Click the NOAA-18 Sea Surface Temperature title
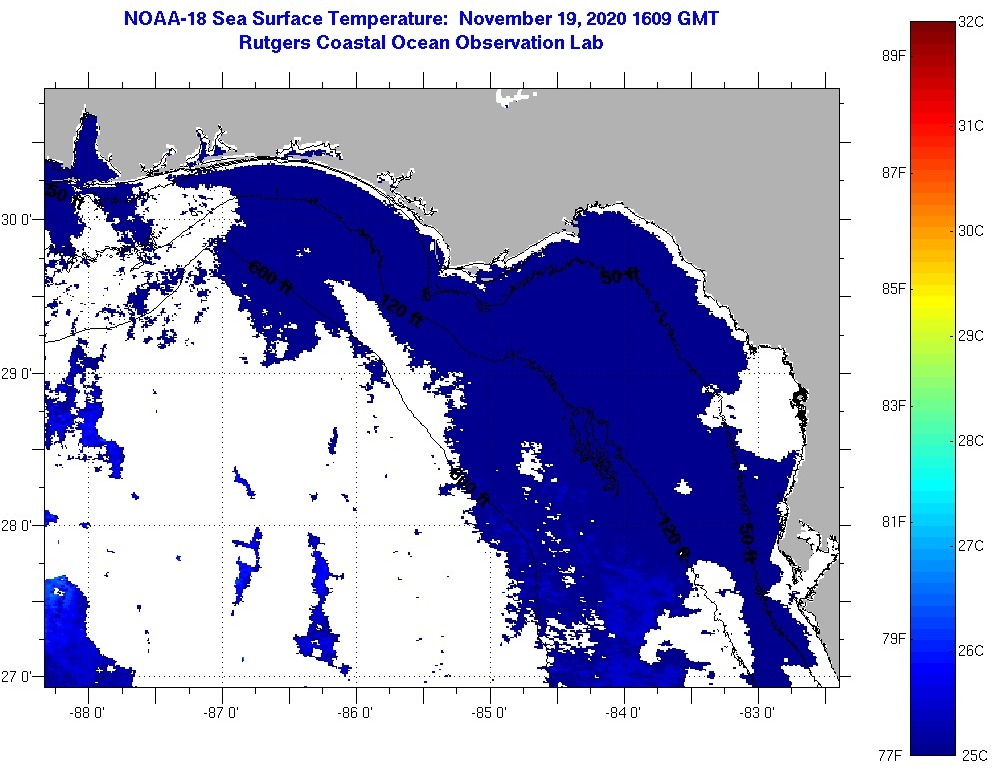Viewport: 992px width, 770px height. pyautogui.click(x=420, y=19)
